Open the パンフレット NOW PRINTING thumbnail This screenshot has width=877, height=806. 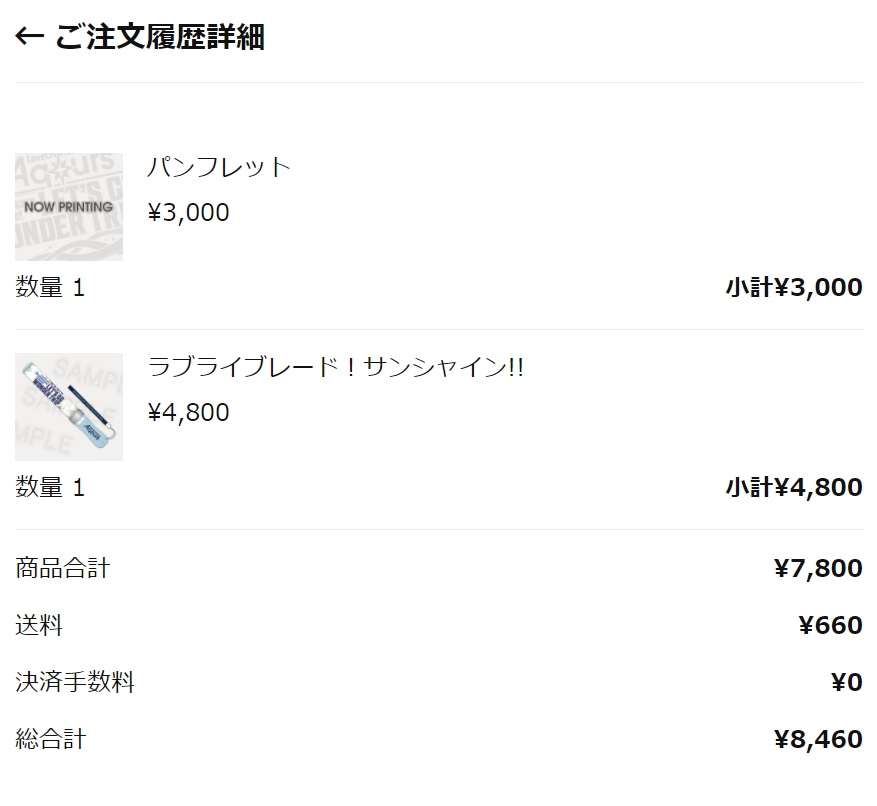(69, 207)
